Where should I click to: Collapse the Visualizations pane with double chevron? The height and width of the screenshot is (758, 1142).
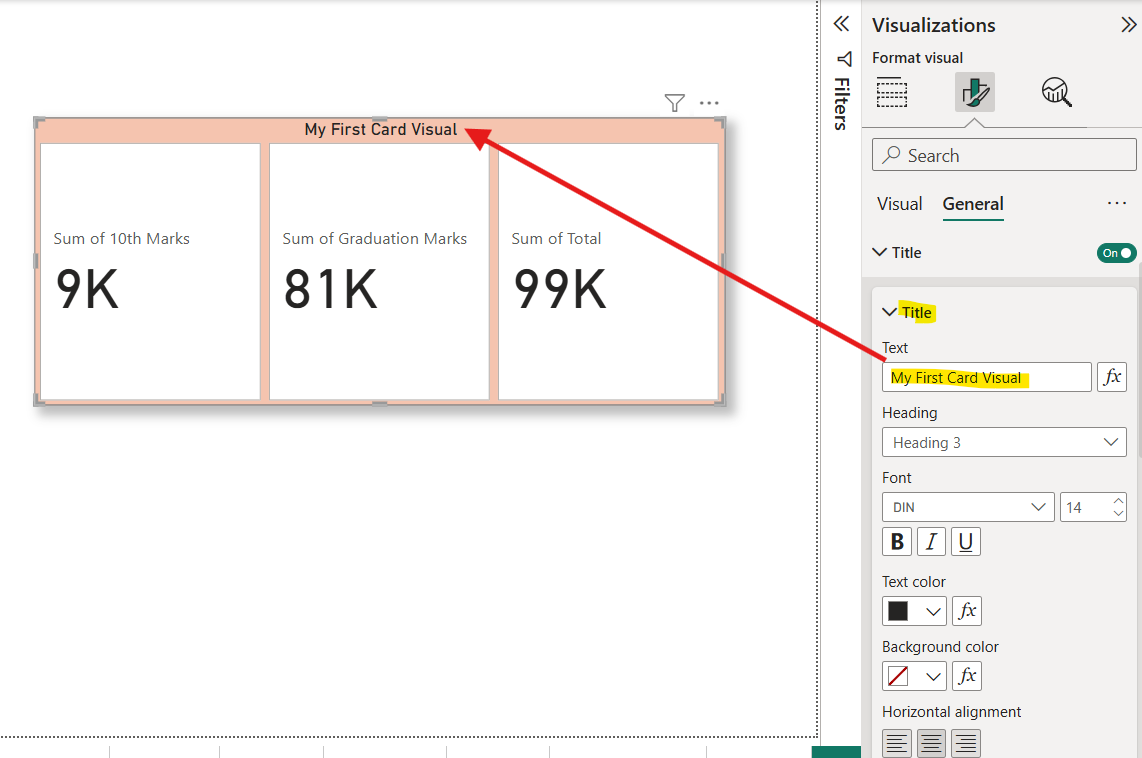click(x=1128, y=24)
